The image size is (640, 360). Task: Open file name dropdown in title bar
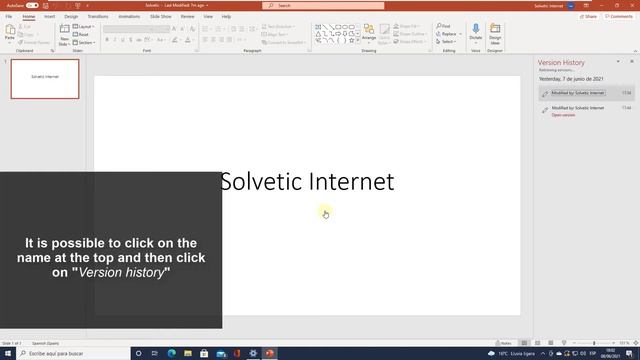(x=207, y=5)
